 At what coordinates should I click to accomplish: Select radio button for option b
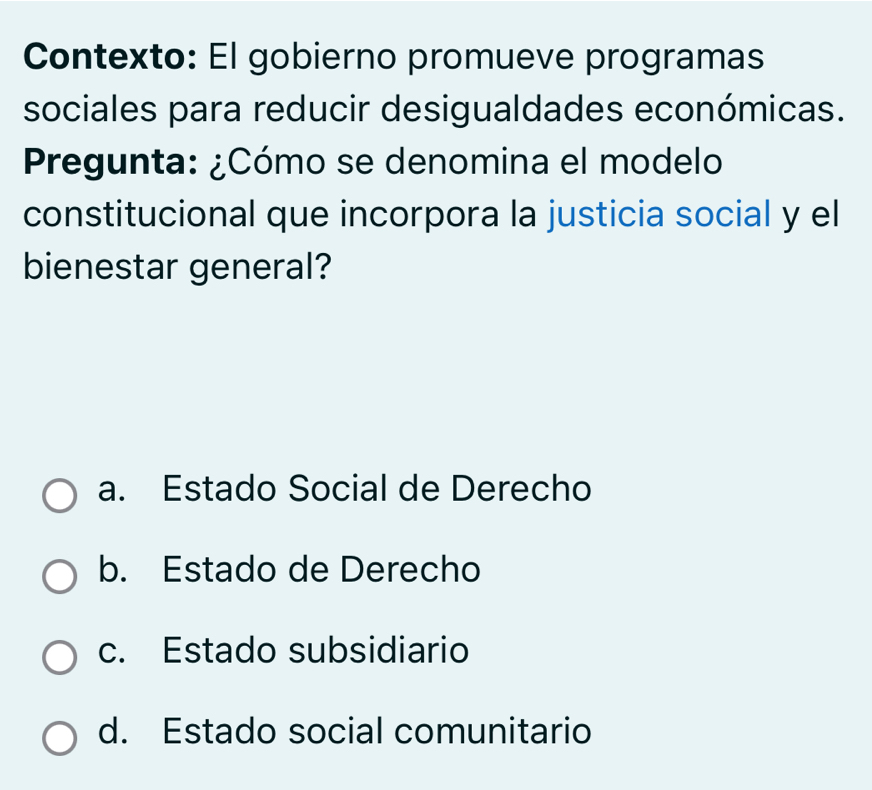click(x=60, y=577)
